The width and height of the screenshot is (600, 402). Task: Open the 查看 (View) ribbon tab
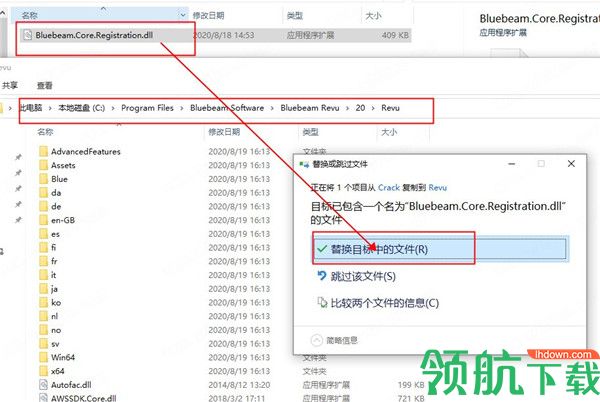pyautogui.click(x=45, y=85)
